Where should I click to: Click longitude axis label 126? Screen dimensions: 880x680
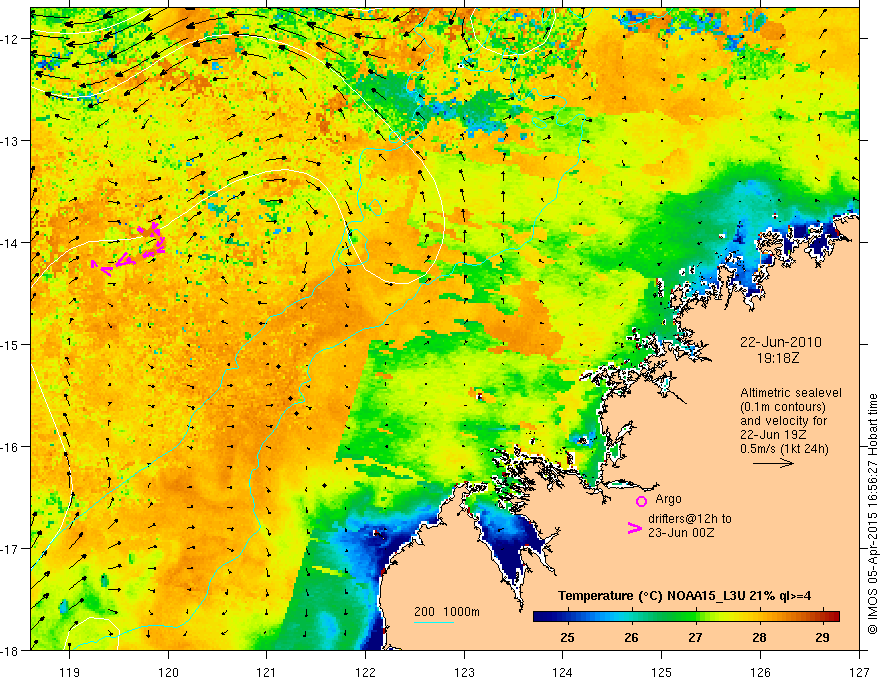(760, 672)
